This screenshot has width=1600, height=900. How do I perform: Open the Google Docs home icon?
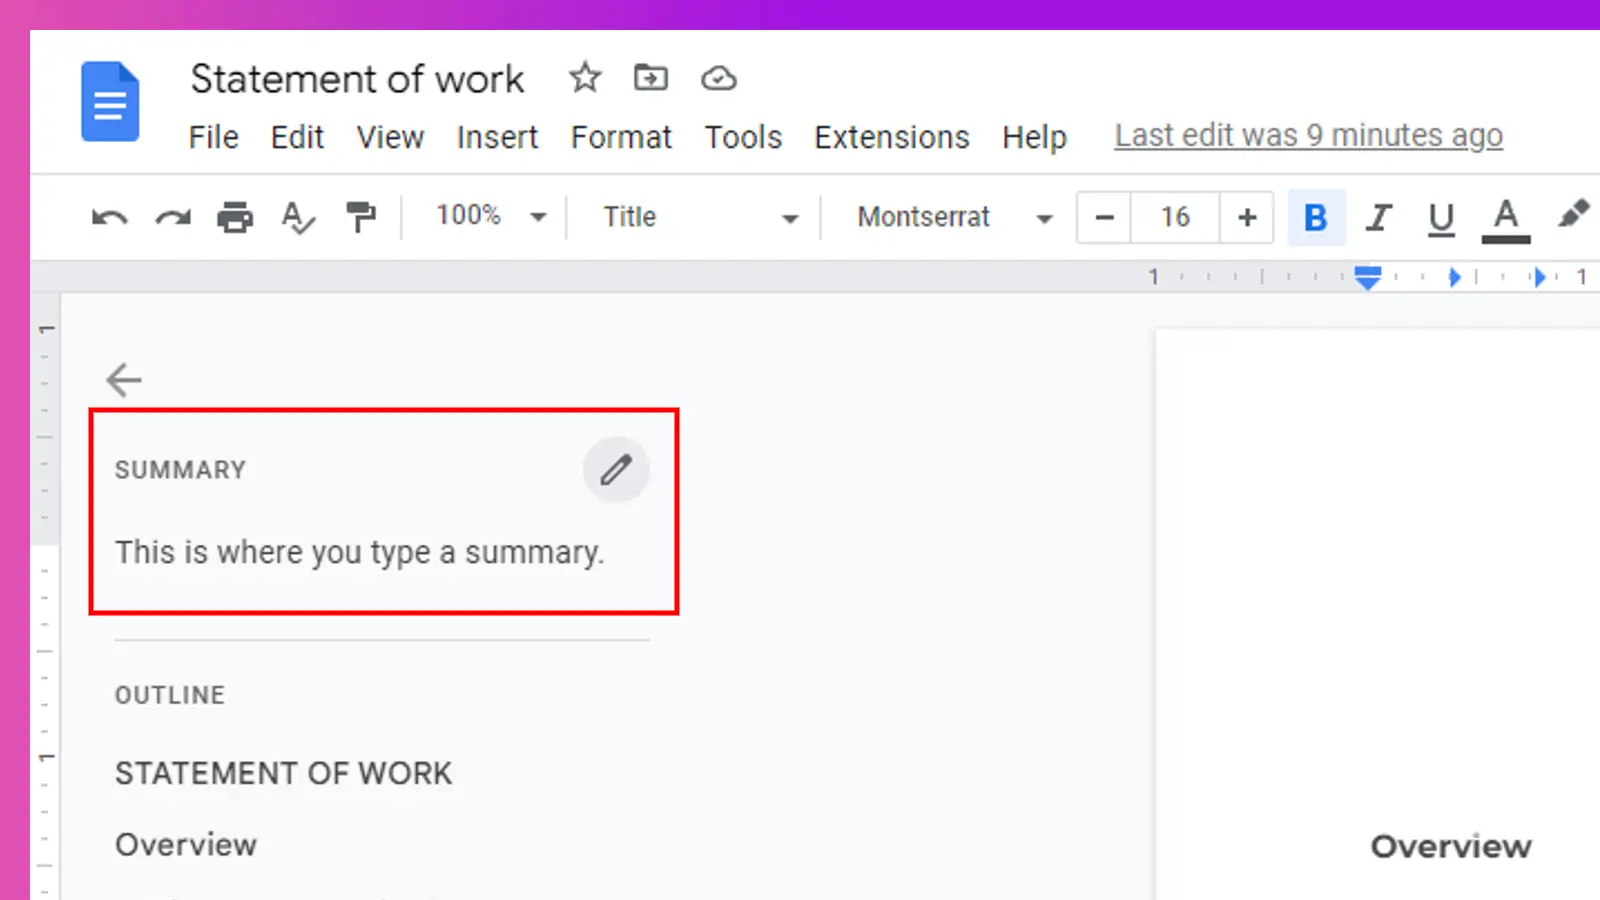tap(110, 101)
